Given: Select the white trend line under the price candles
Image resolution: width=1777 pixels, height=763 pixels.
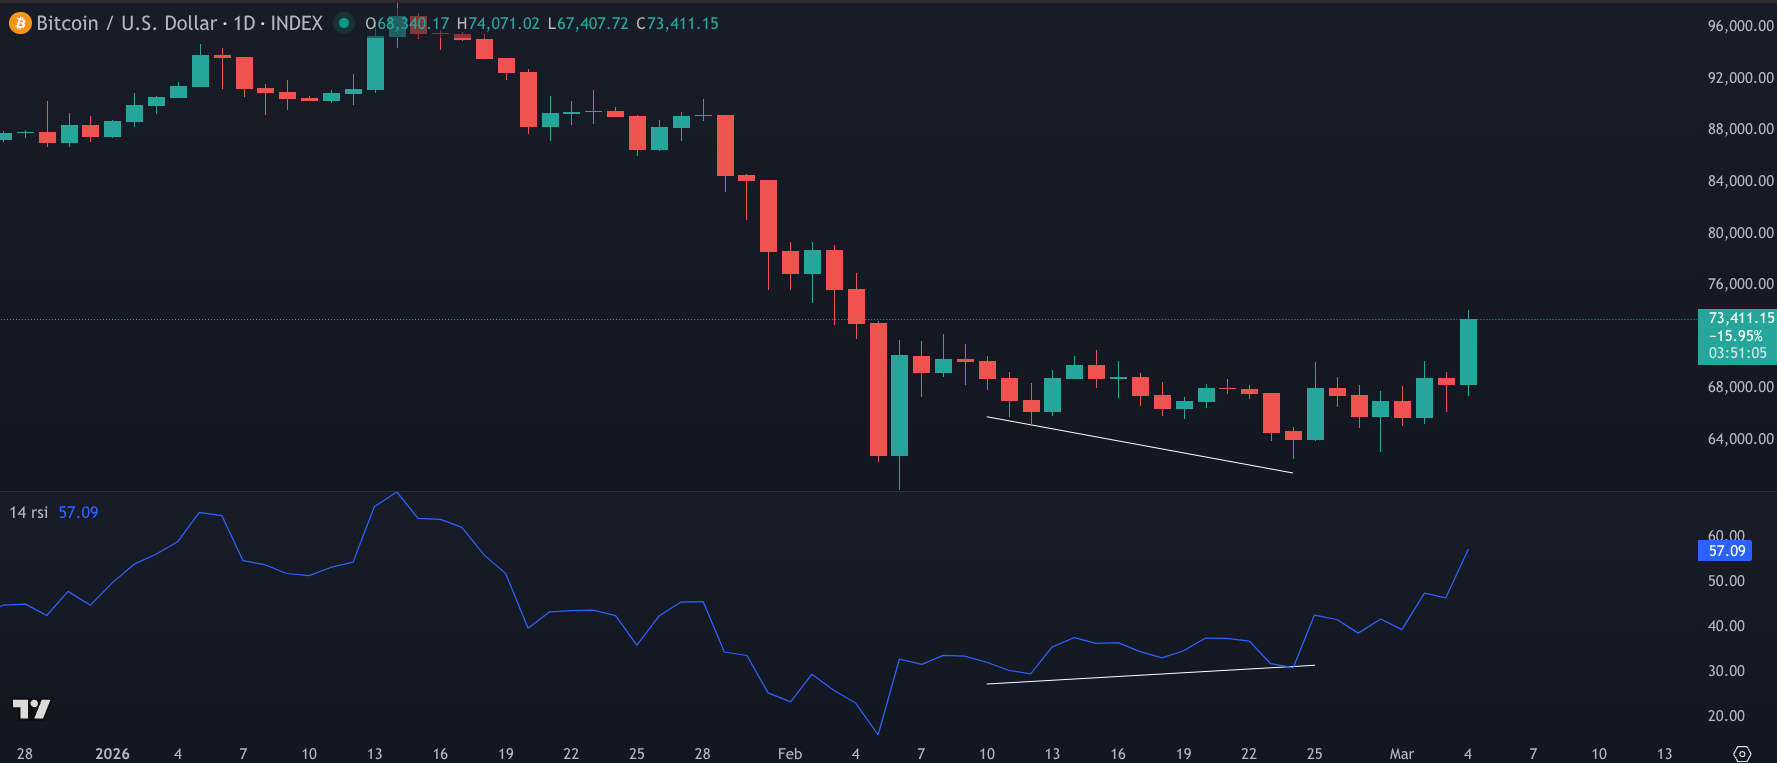Looking at the screenshot, I should pyautogui.click(x=1140, y=444).
